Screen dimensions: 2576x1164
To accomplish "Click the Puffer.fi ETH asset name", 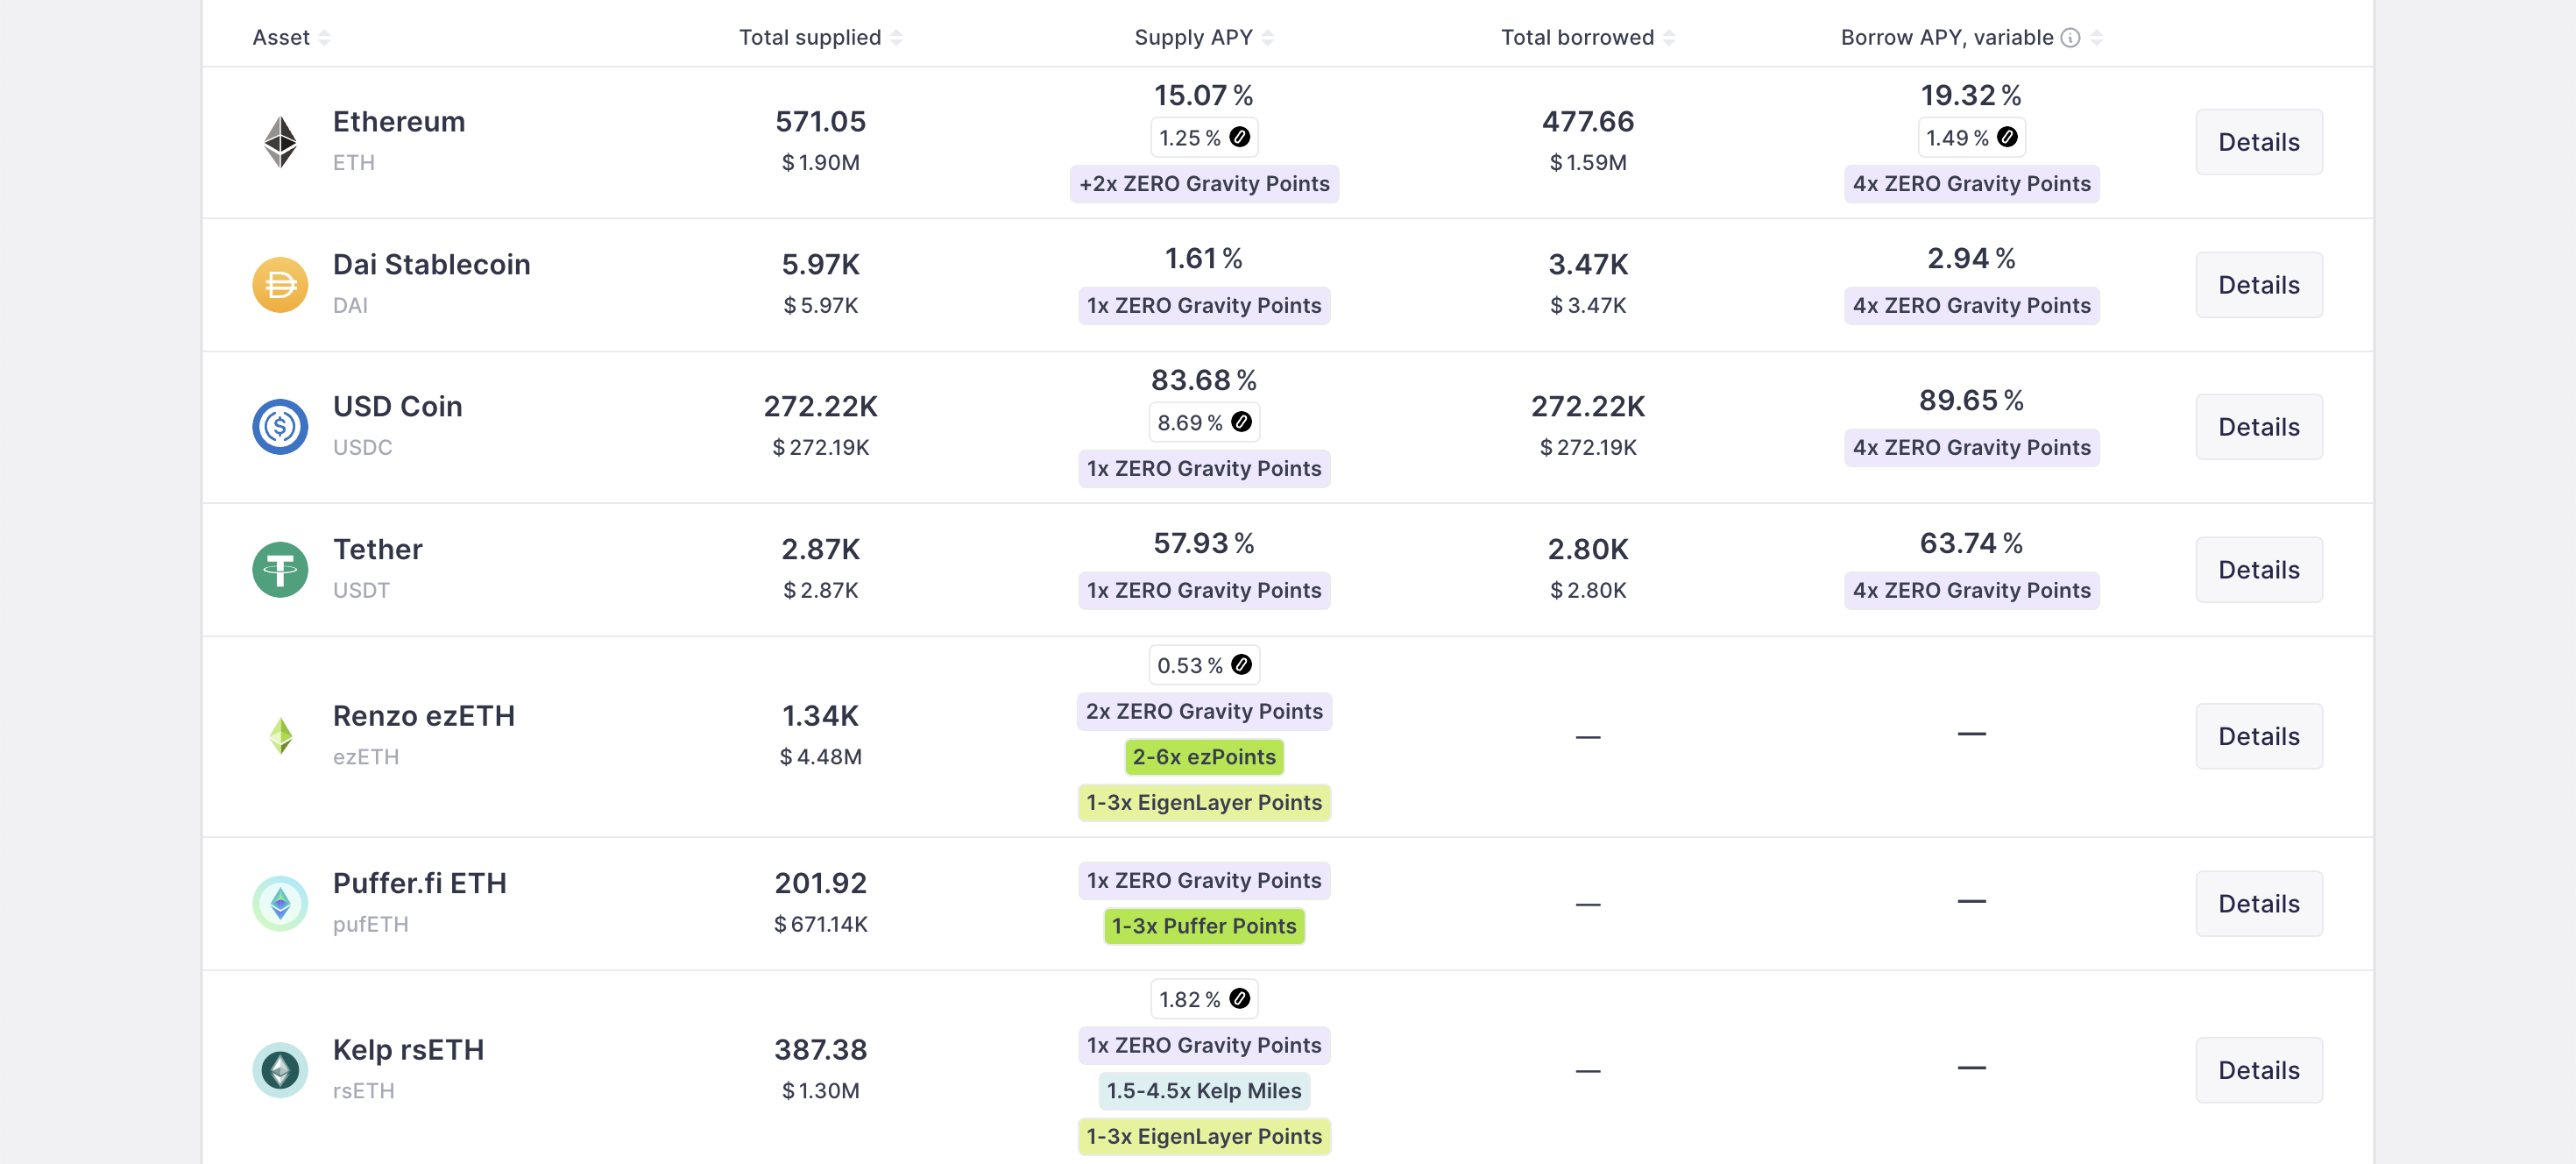I will (x=420, y=884).
